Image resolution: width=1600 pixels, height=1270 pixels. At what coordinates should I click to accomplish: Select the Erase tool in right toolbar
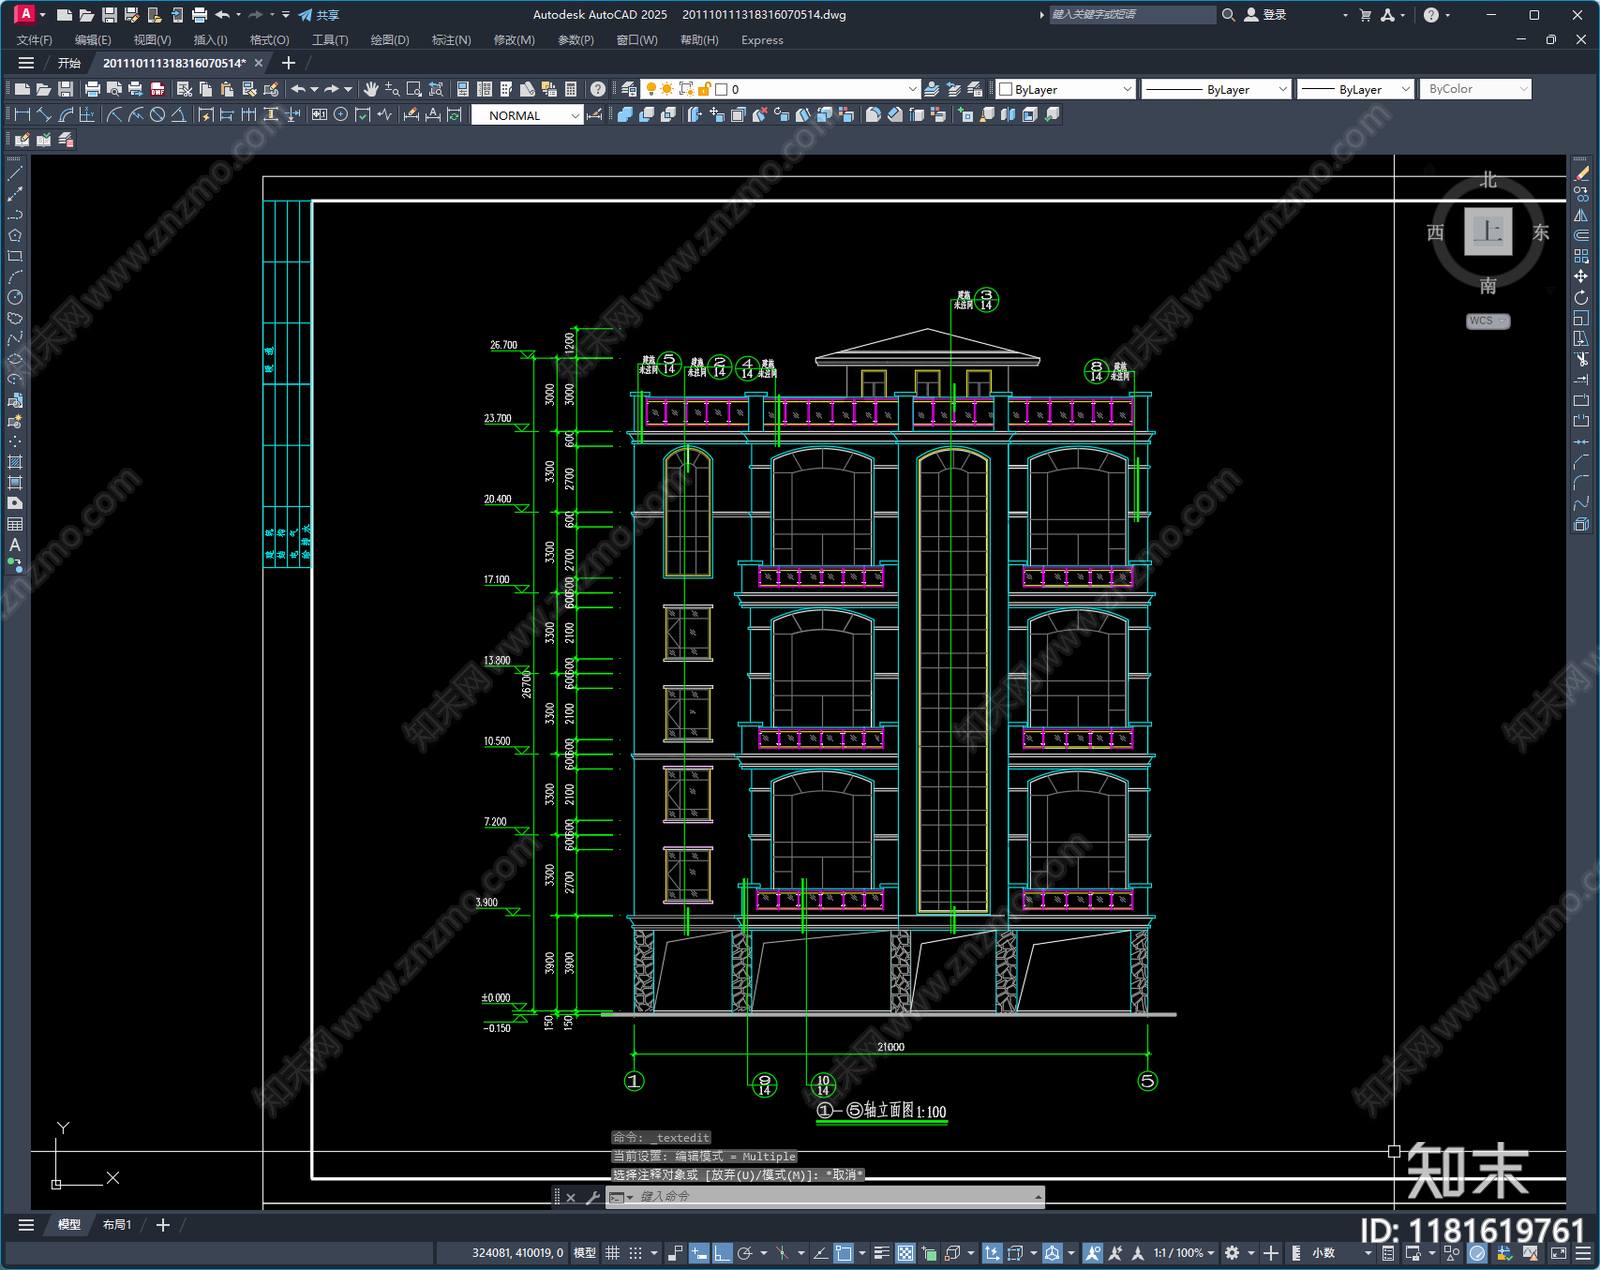pyautogui.click(x=1581, y=174)
